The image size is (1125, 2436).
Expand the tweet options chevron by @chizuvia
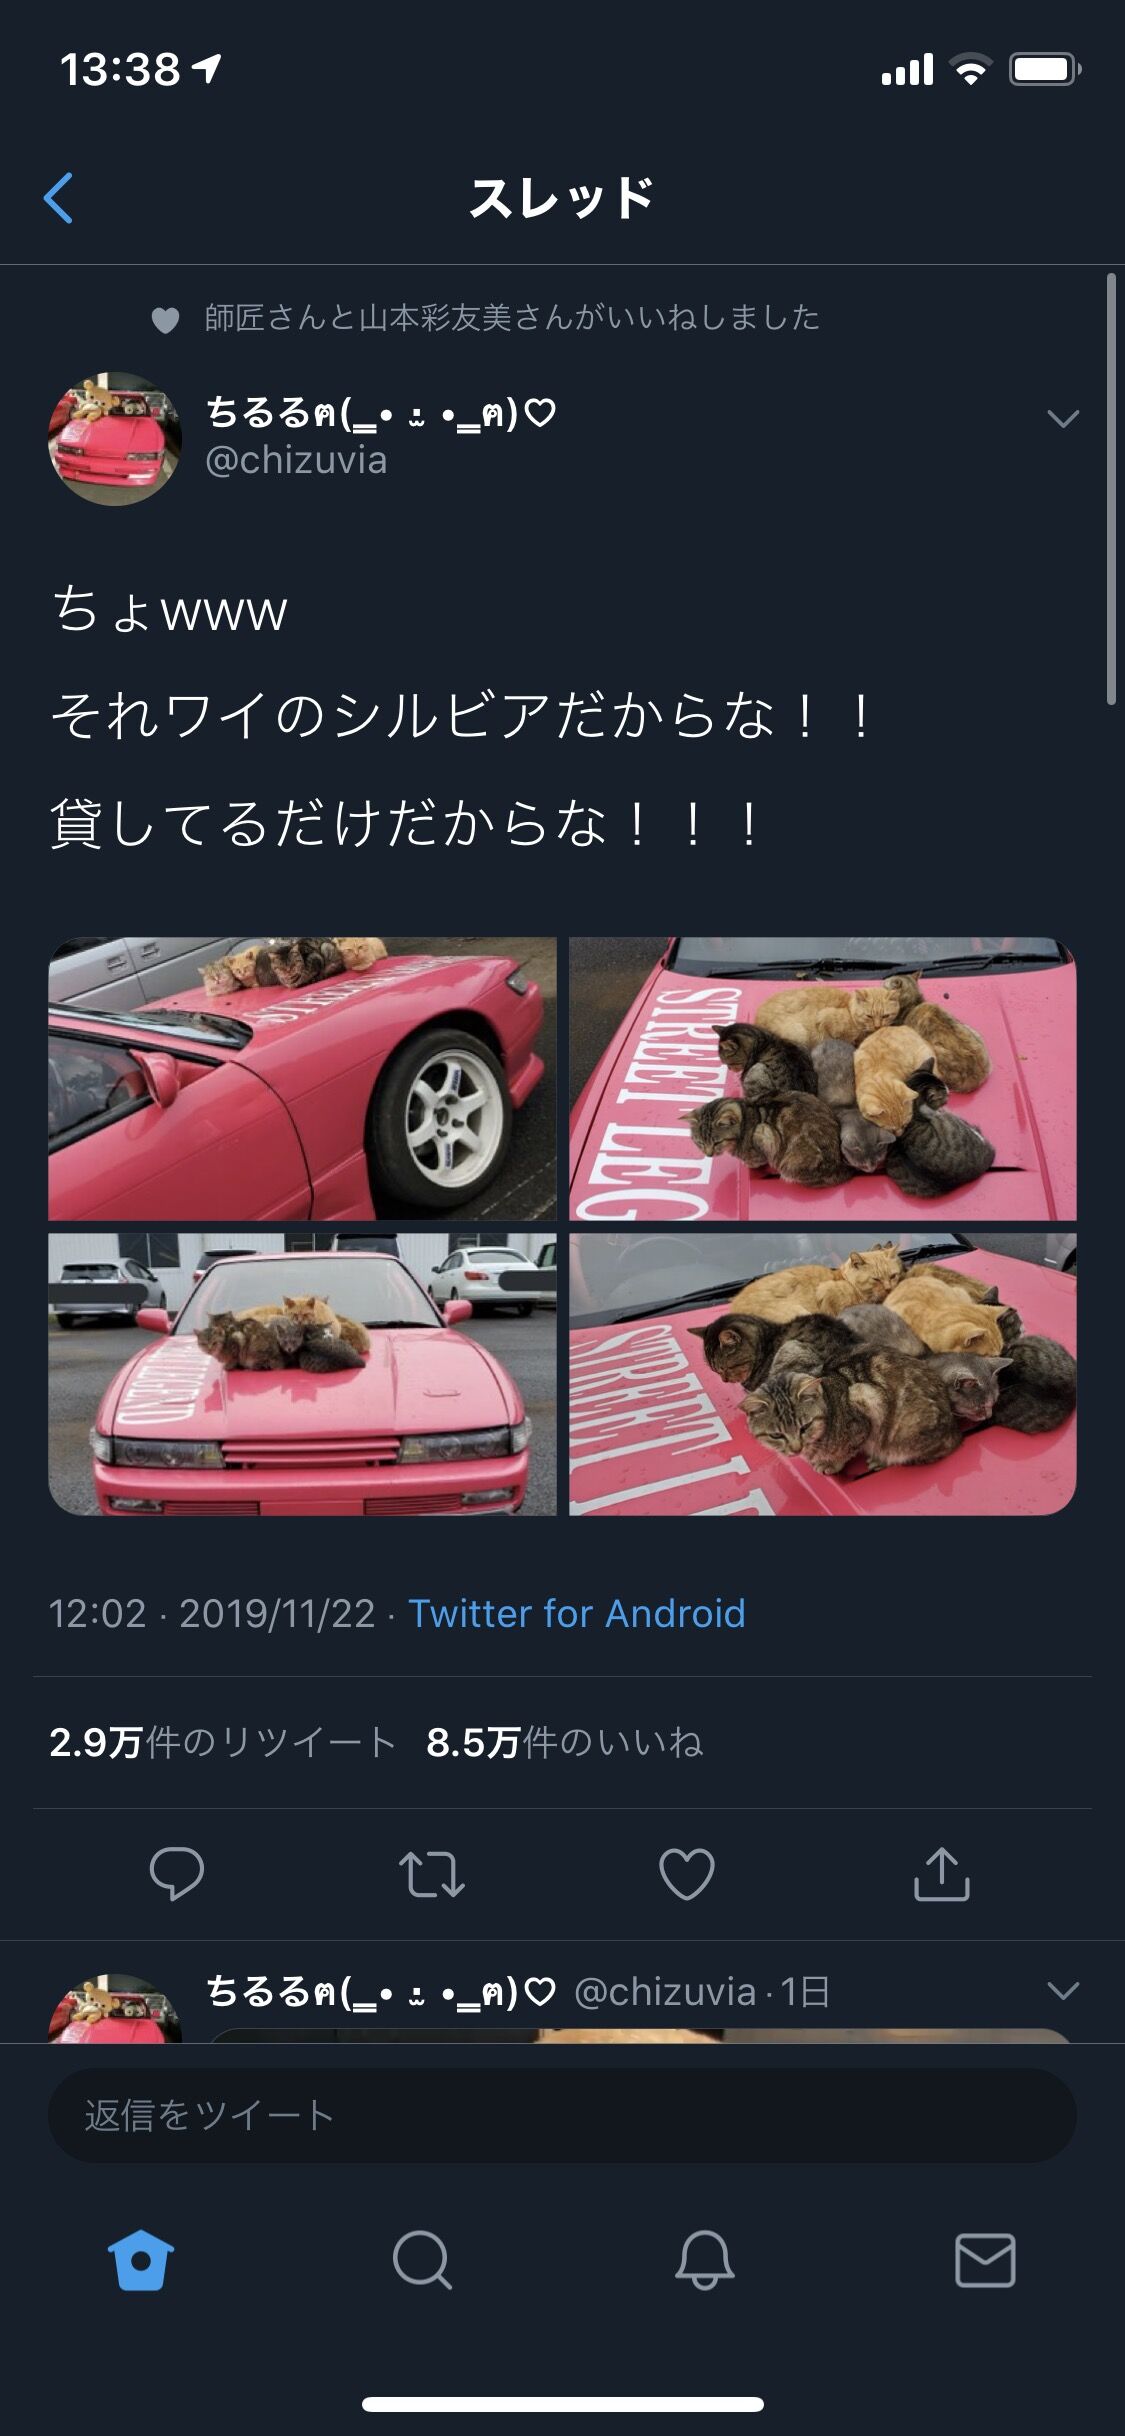pyautogui.click(x=1063, y=418)
